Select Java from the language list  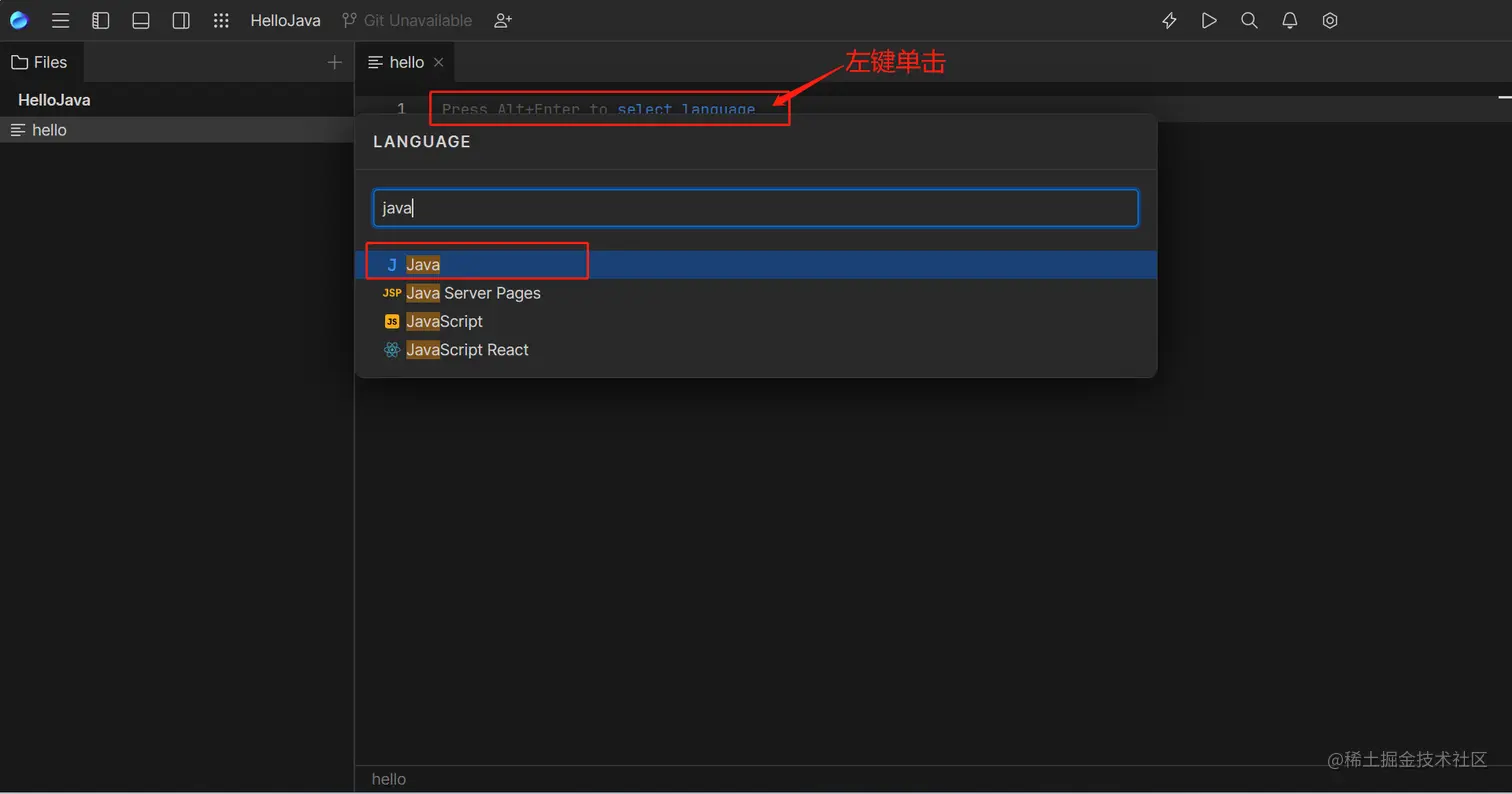tap(422, 264)
